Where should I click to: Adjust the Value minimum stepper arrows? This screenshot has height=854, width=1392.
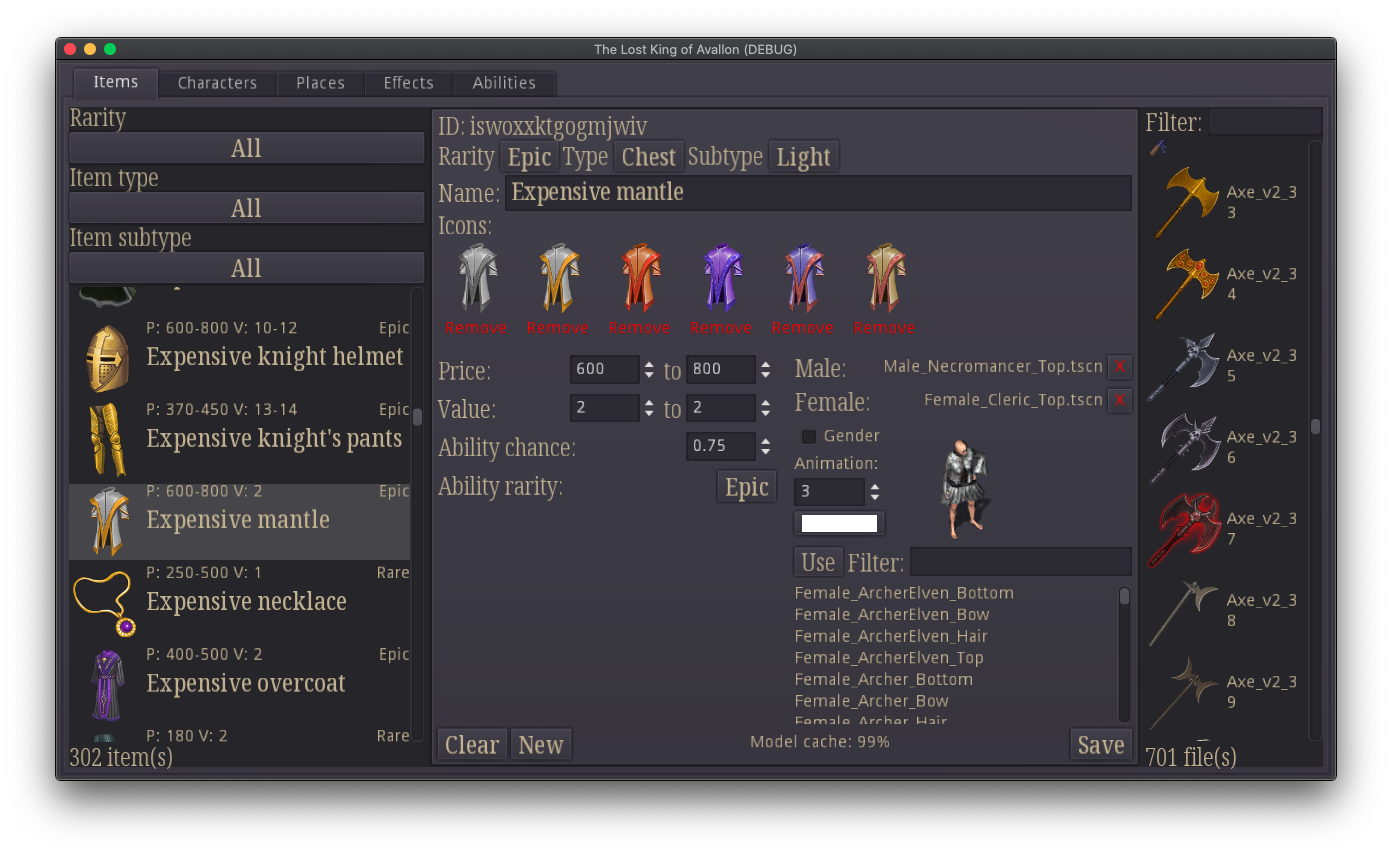click(x=649, y=408)
